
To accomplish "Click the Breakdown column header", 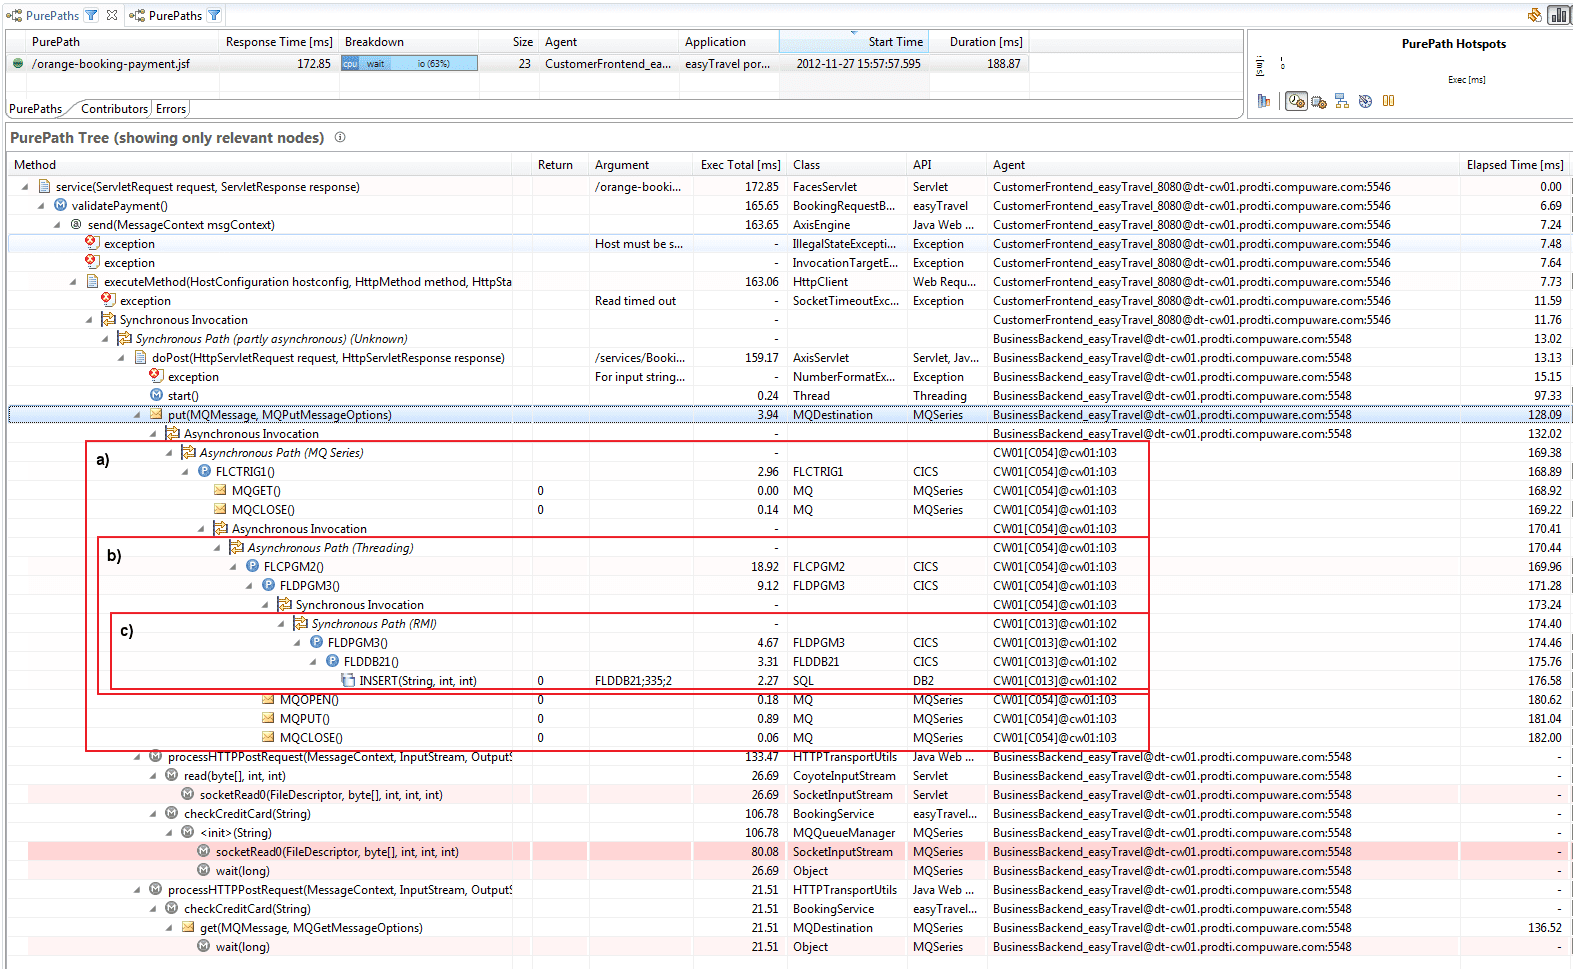I will (x=409, y=42).
